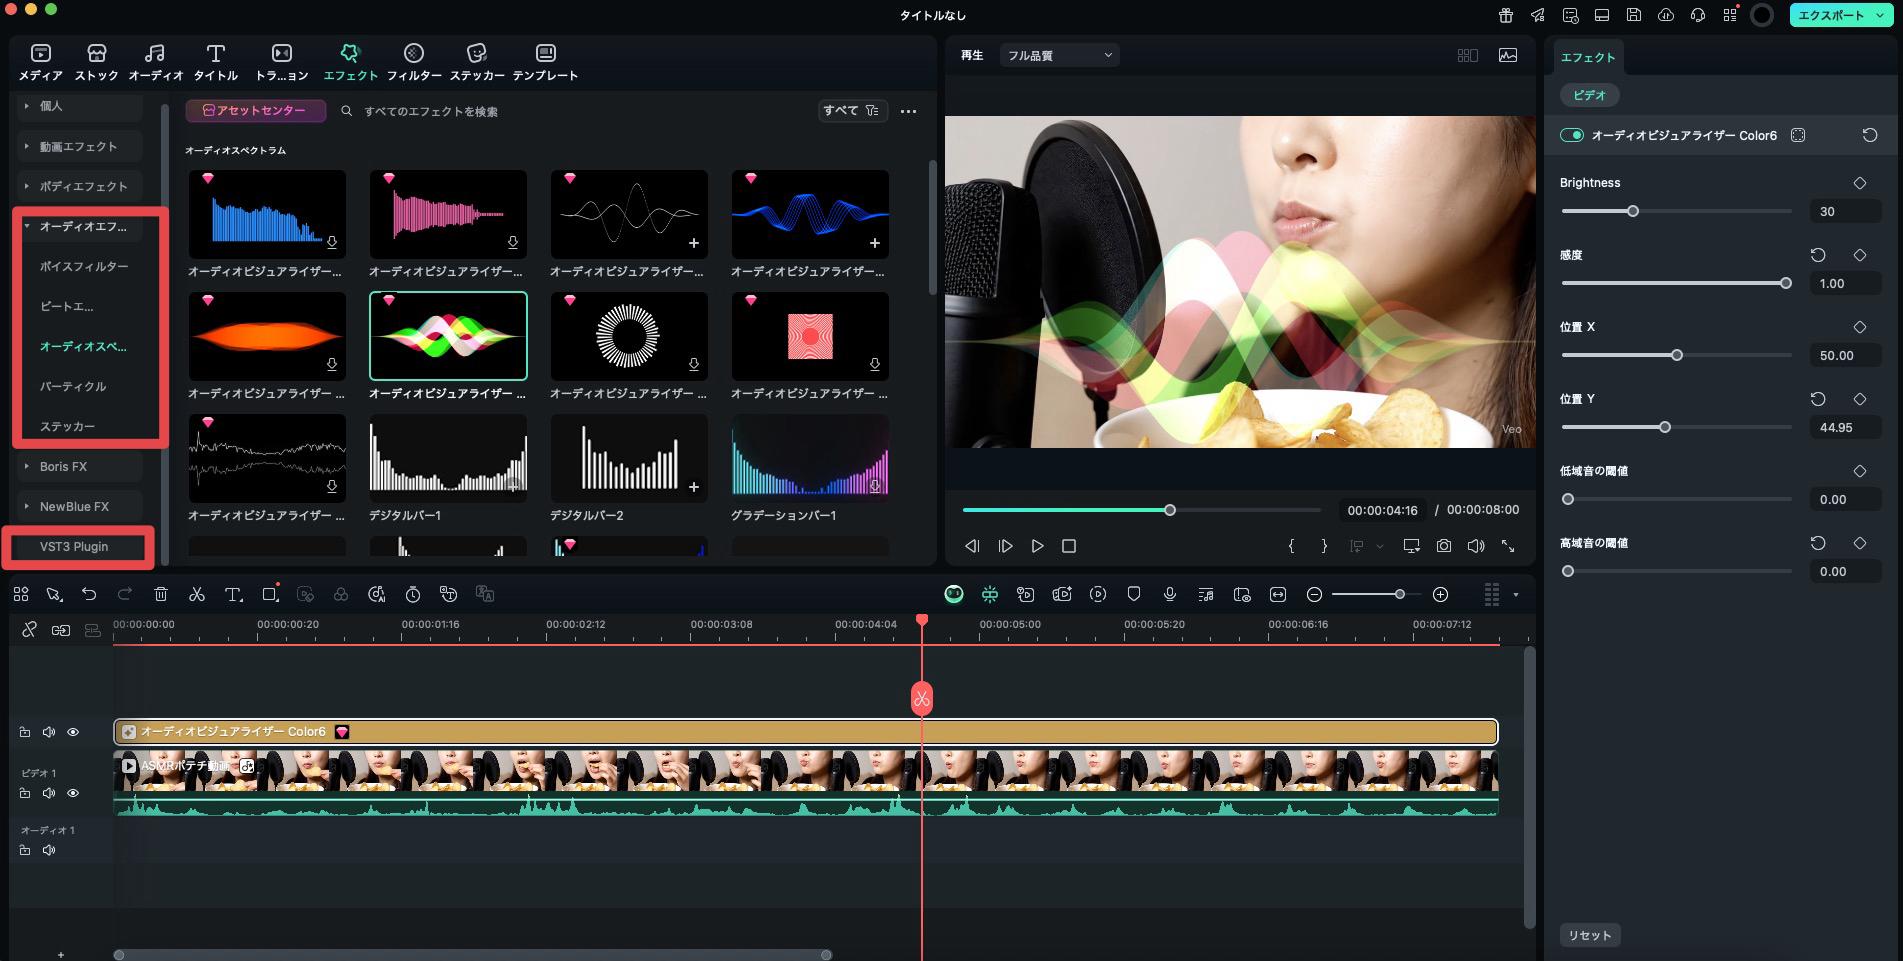Click the marker shield icon in timeline toolbar

[x=1133, y=594]
